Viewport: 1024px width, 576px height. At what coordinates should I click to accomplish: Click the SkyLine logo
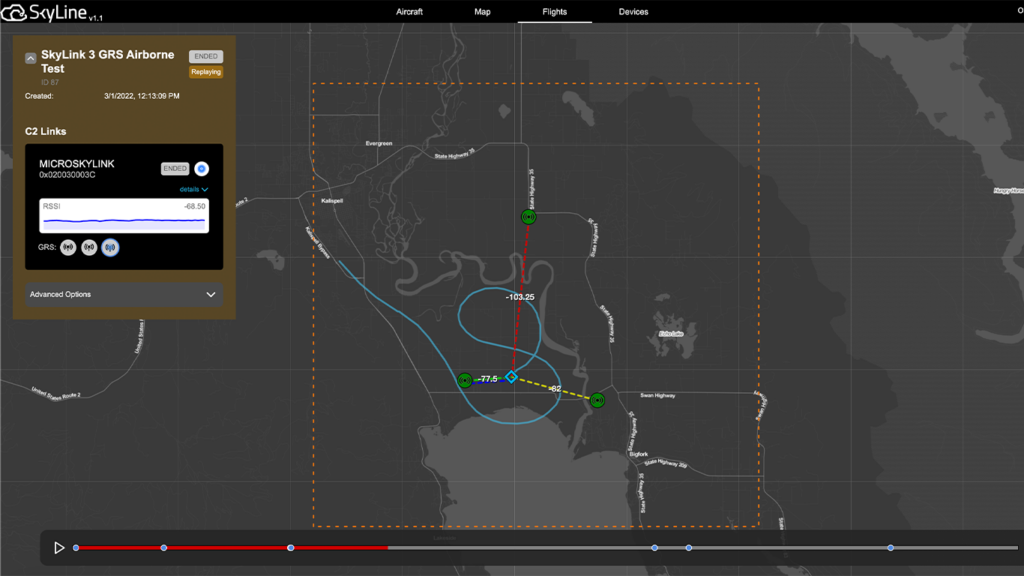[52, 12]
